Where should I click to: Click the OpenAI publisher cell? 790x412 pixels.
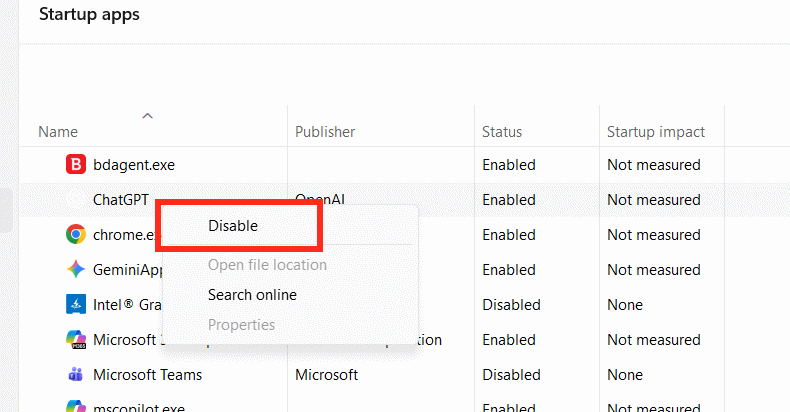coord(320,199)
